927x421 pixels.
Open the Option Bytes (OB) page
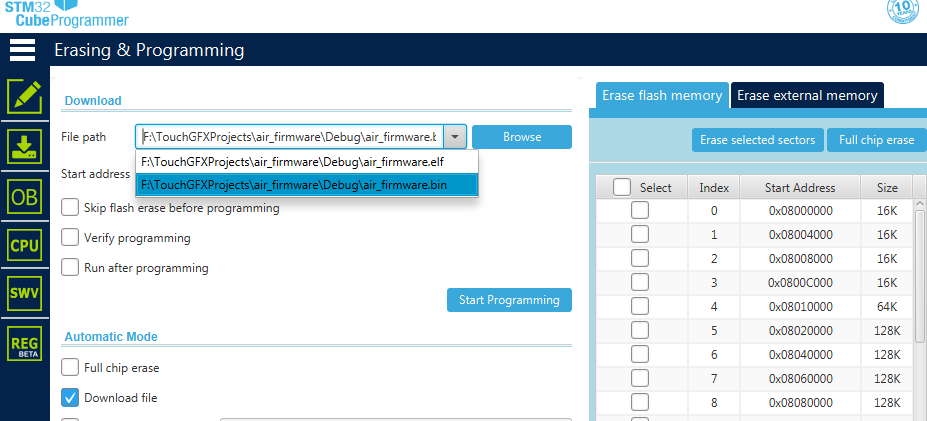(25, 196)
